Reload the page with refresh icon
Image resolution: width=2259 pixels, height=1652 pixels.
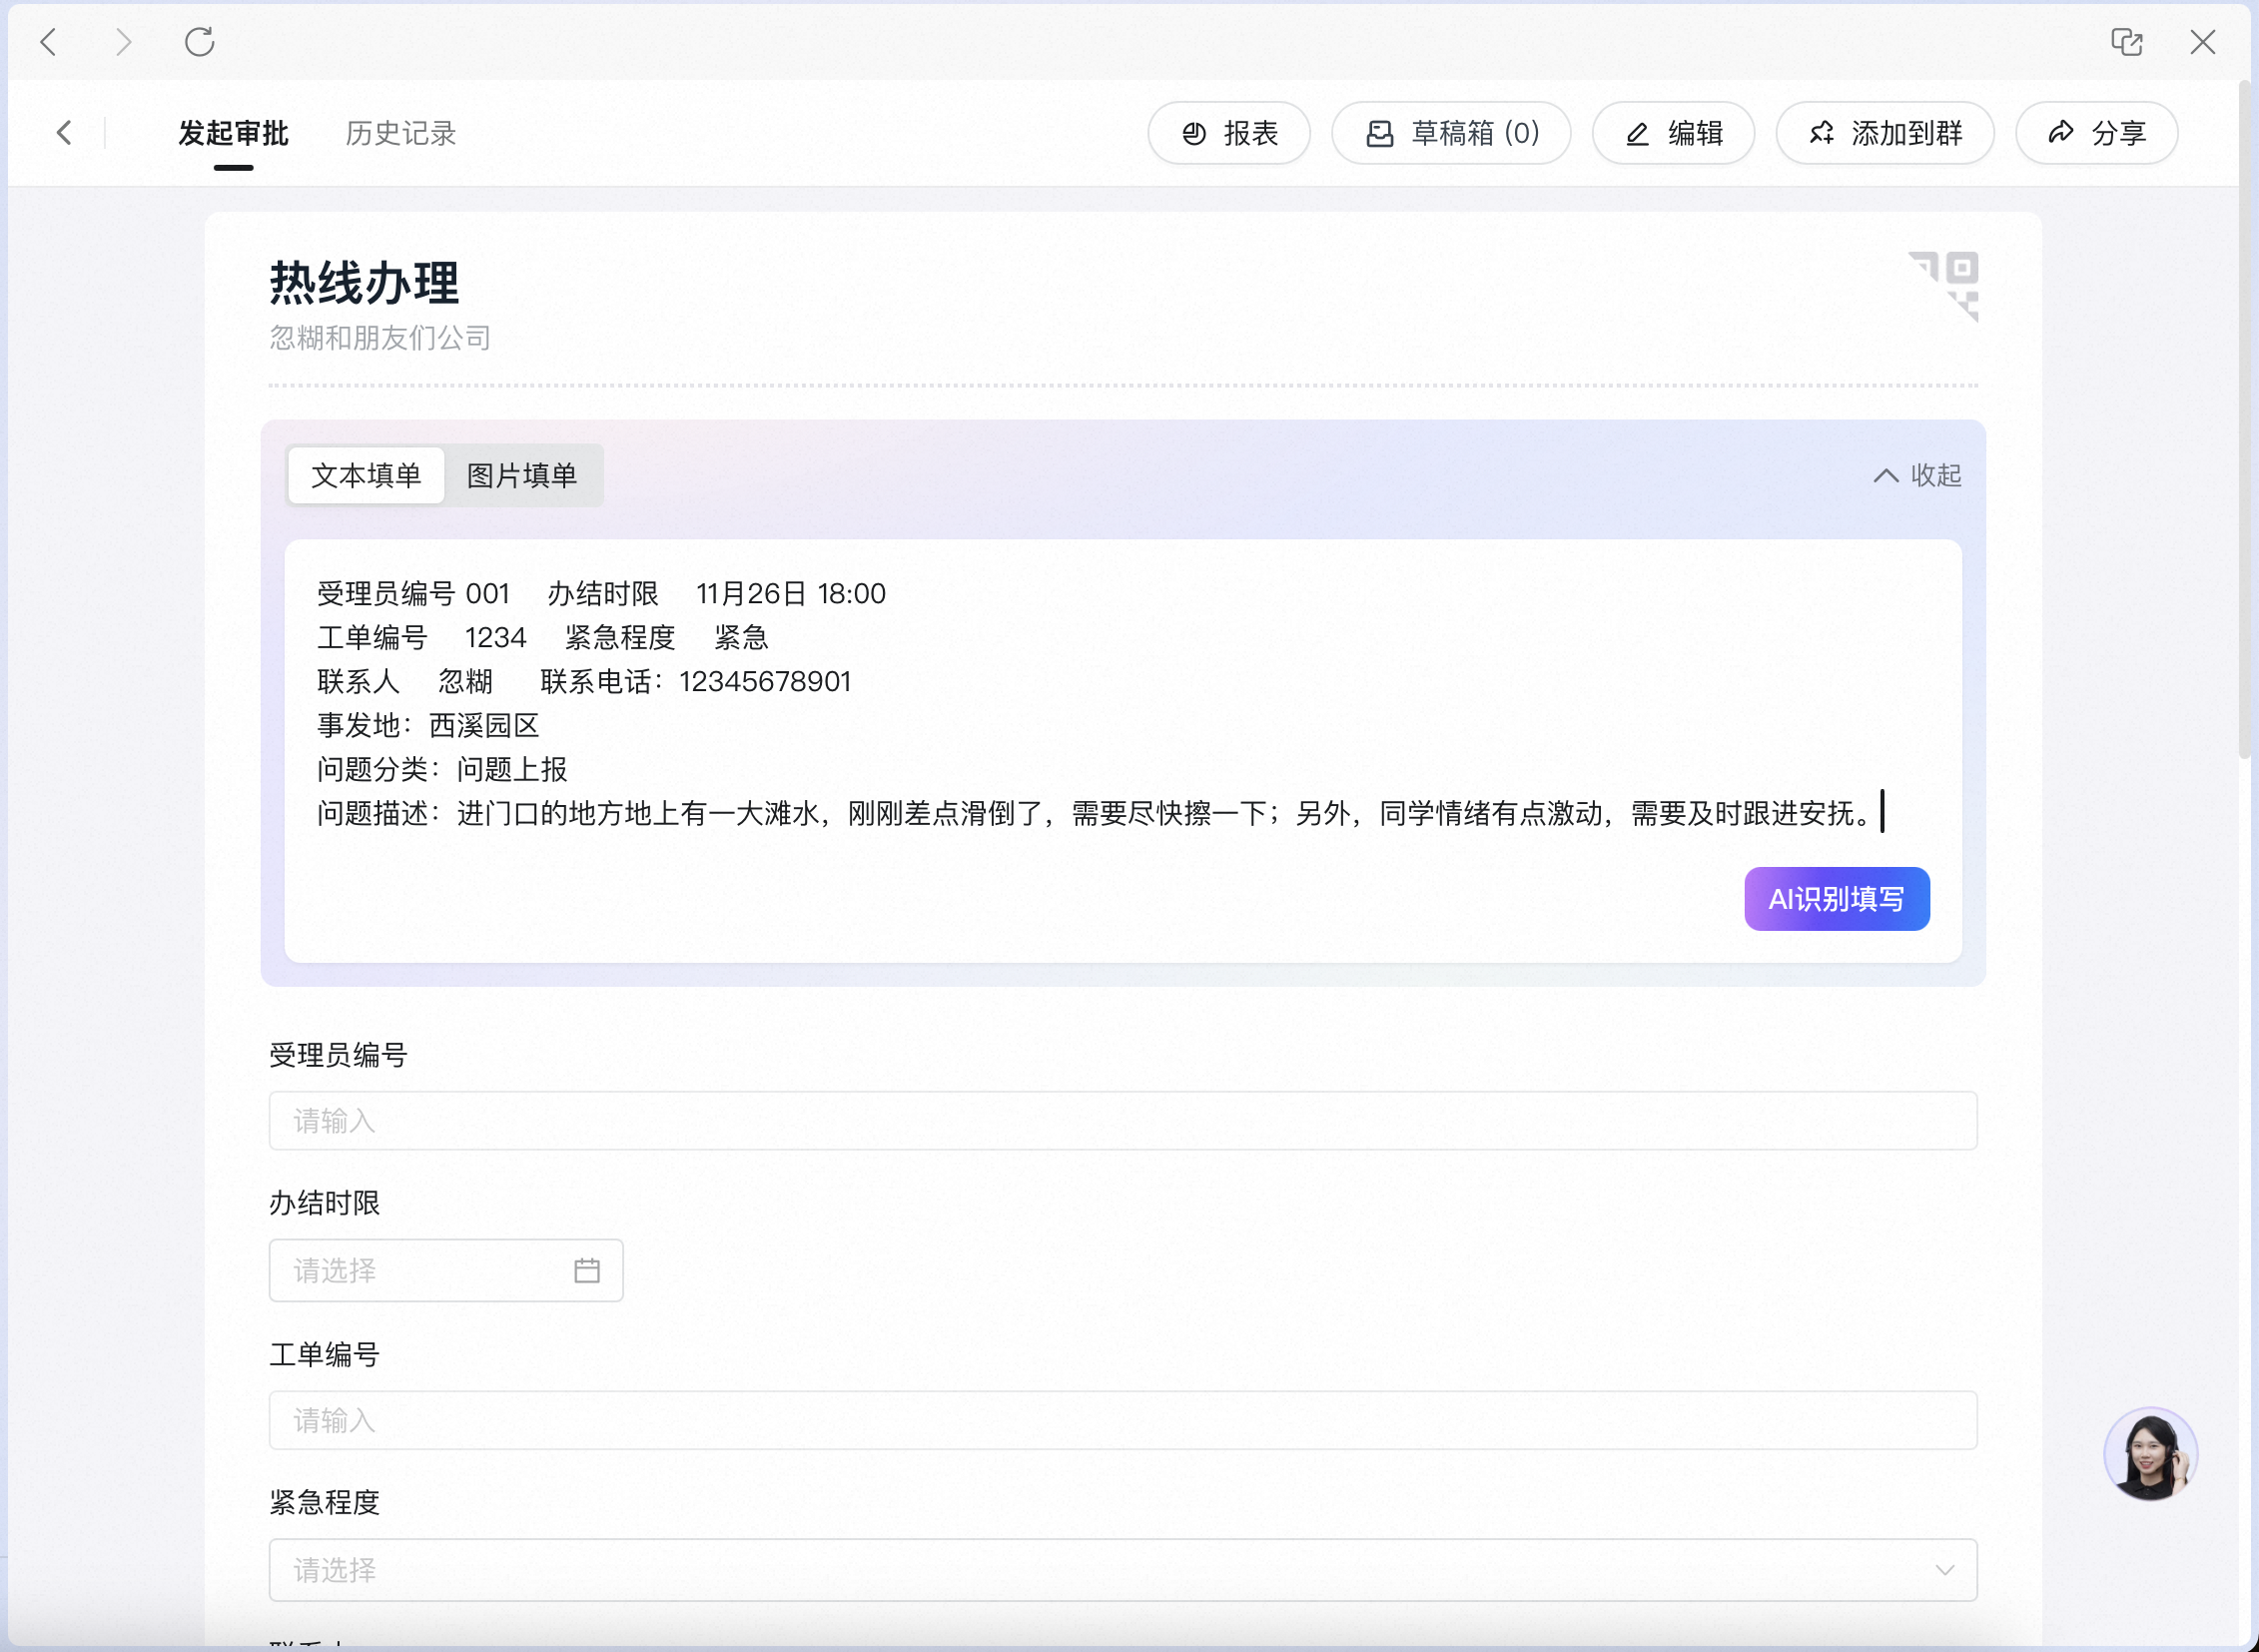pyautogui.click(x=199, y=42)
